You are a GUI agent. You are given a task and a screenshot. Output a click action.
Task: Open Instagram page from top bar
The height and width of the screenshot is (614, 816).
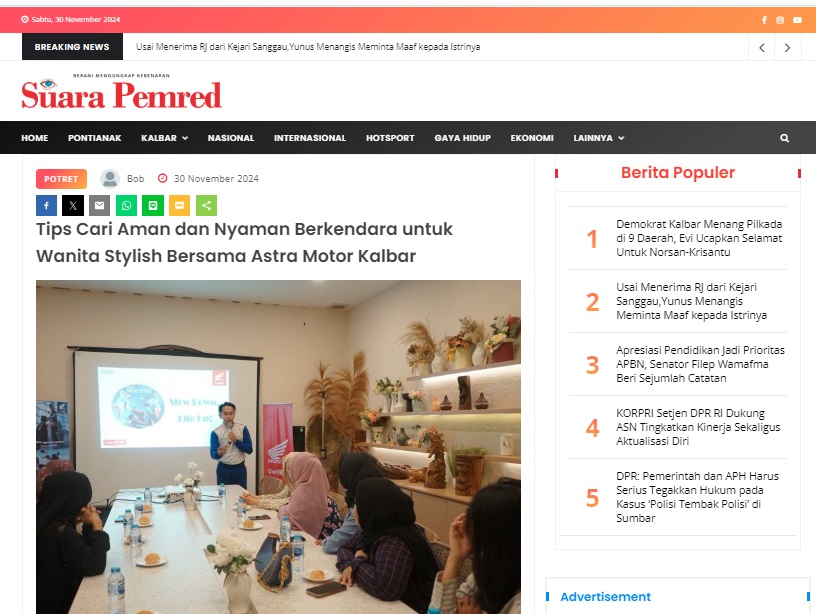pos(780,20)
